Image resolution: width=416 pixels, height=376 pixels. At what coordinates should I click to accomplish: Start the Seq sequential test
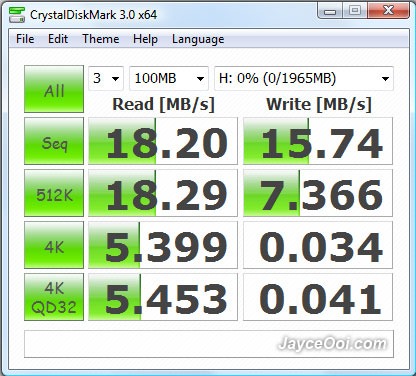(54, 141)
